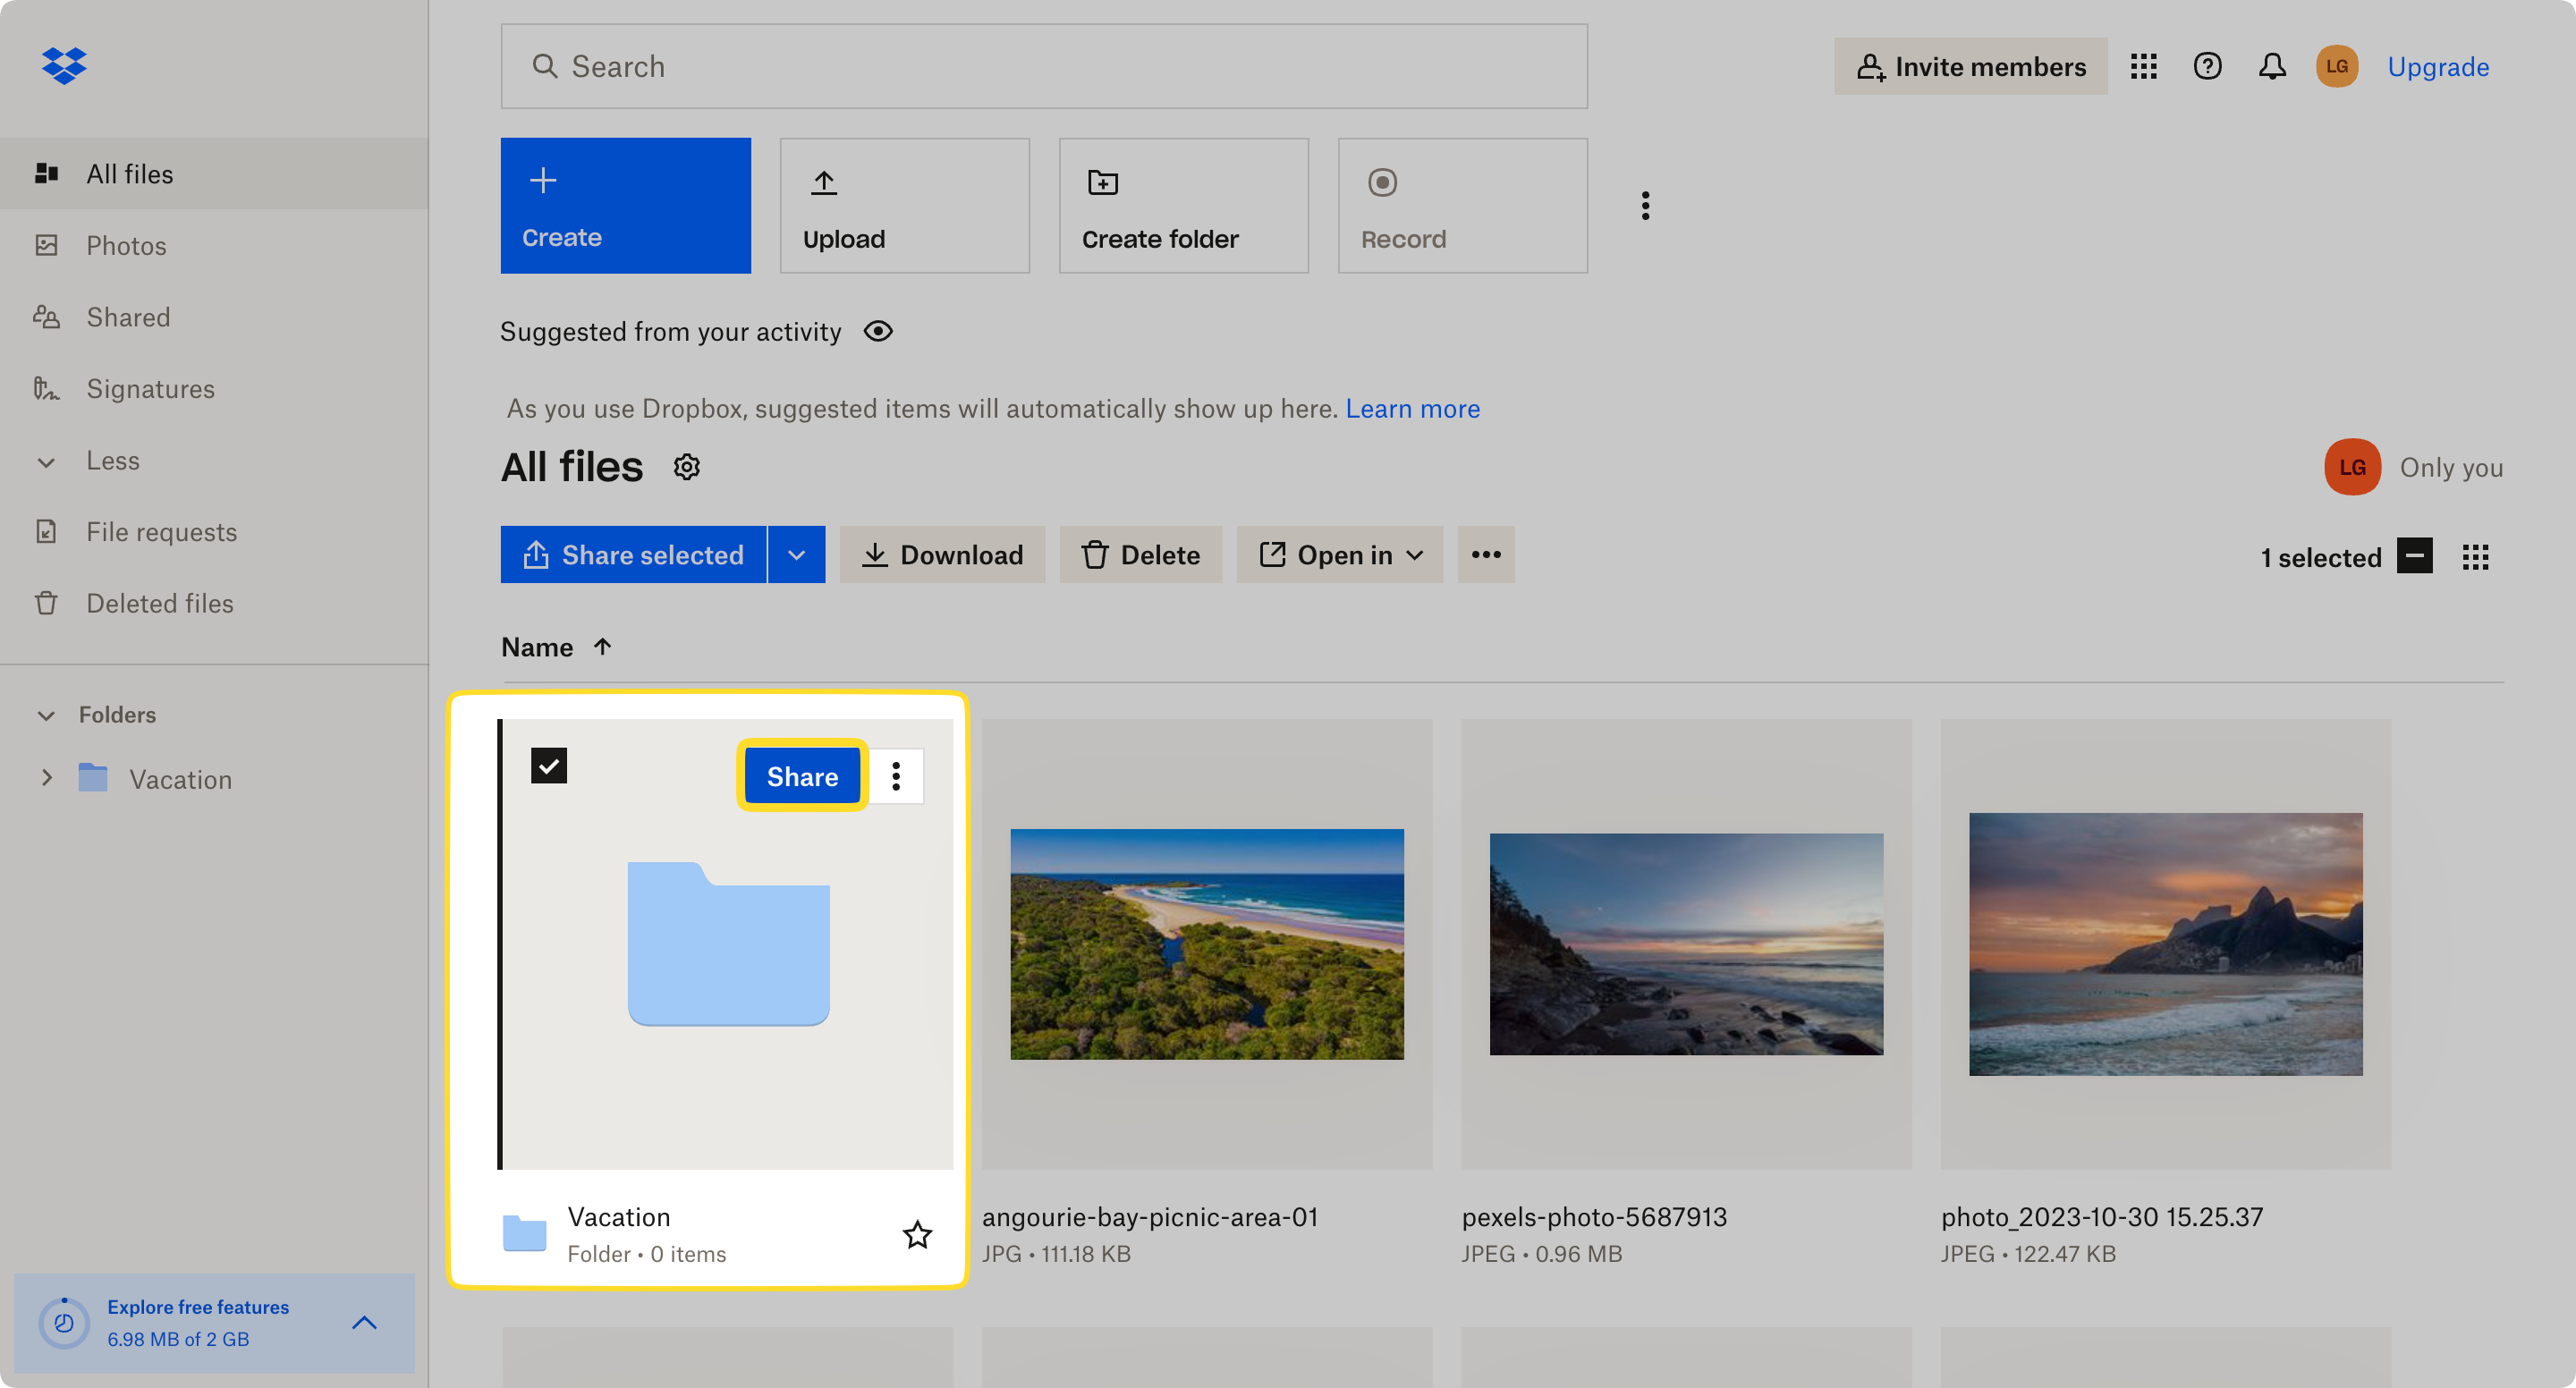Toggle the Vacation folder checkbox
Viewport: 2576px width, 1388px height.
tap(548, 766)
